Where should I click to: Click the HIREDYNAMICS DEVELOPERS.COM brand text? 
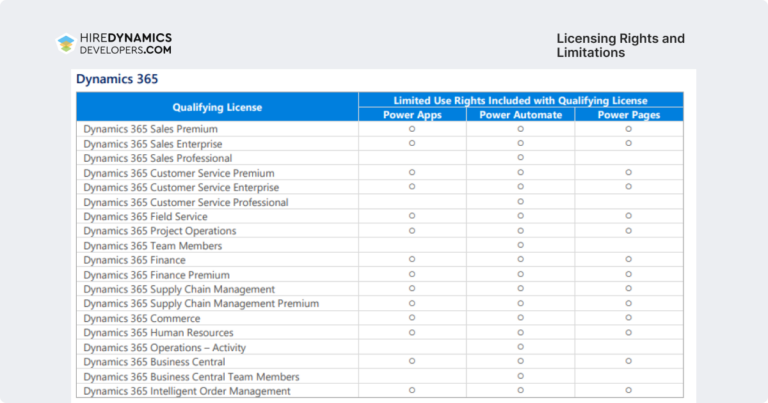point(126,44)
